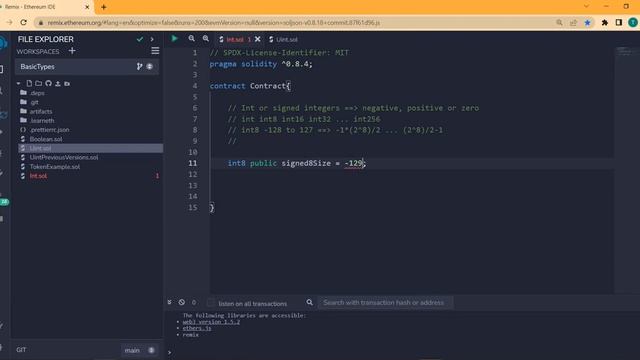Create a new folder icon
640x360 pixels.
[38, 83]
